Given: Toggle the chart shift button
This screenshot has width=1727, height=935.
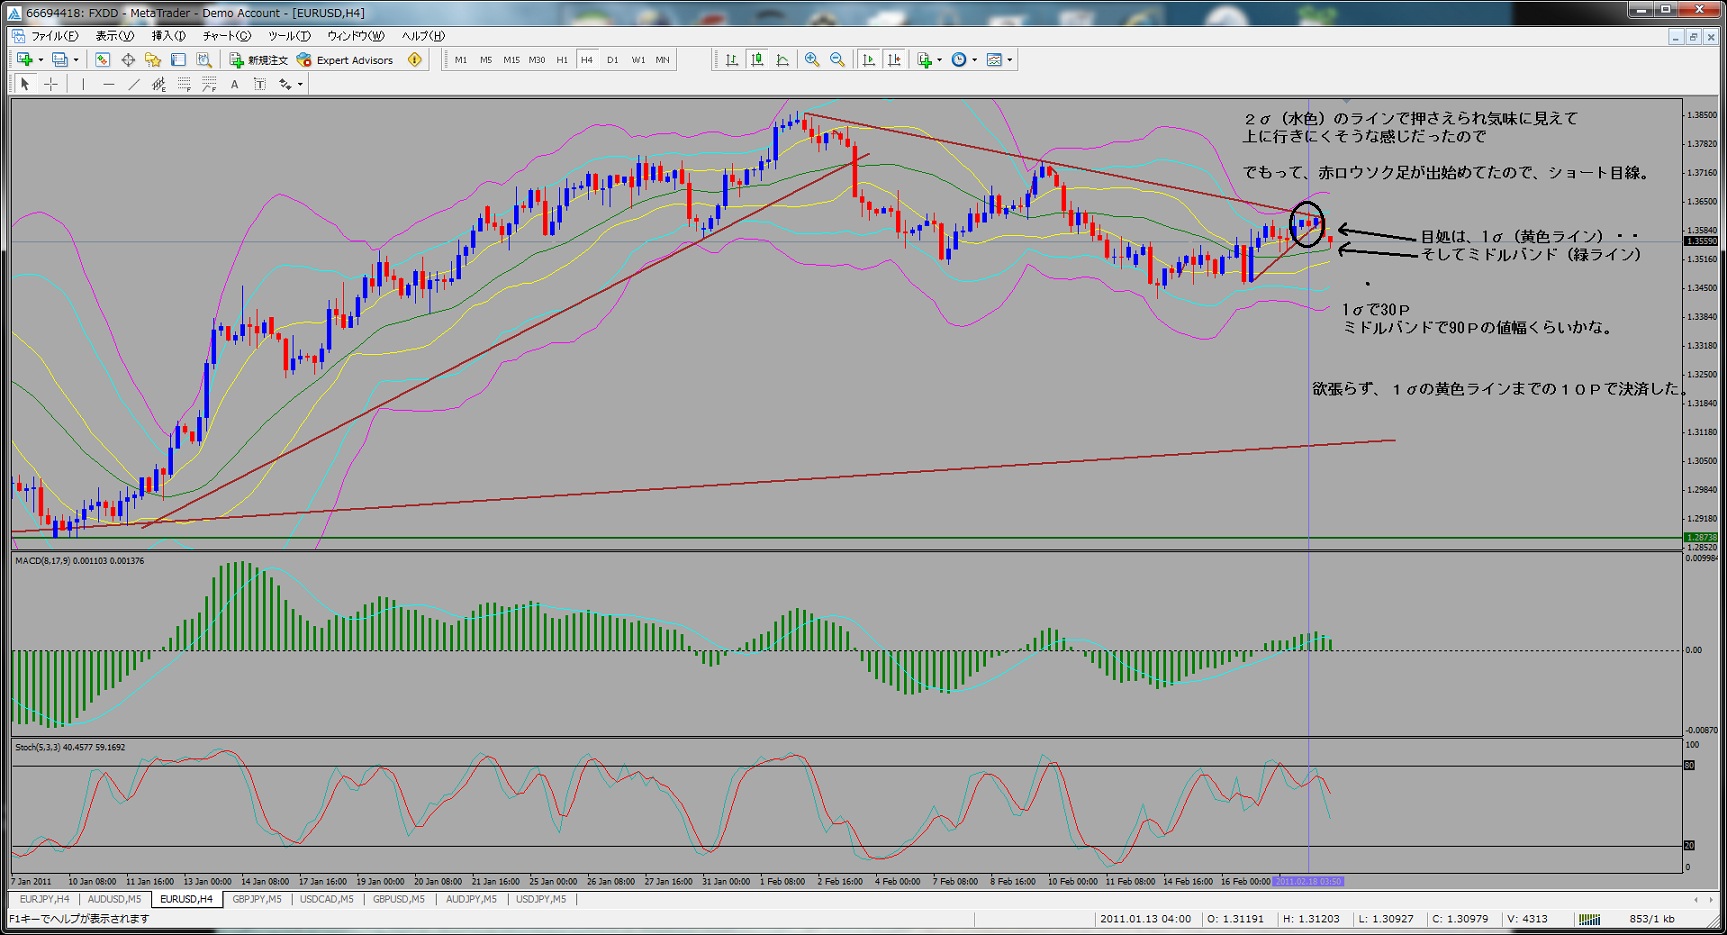Looking at the screenshot, I should point(893,60).
